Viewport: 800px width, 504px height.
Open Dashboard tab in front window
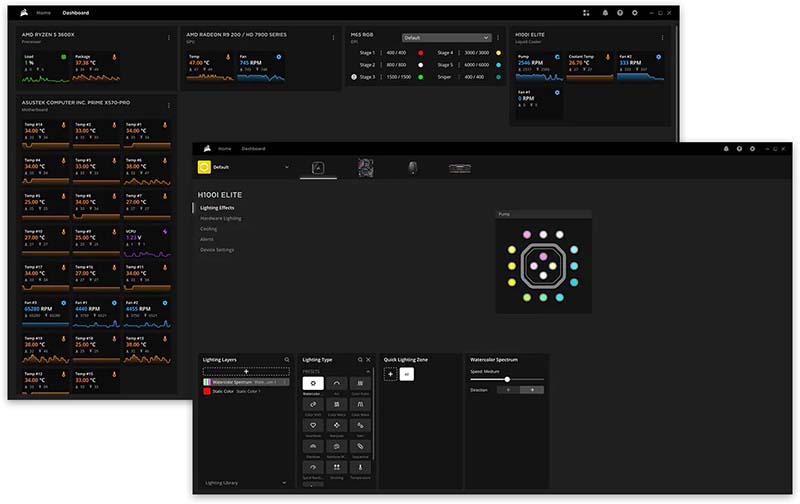[x=254, y=149]
